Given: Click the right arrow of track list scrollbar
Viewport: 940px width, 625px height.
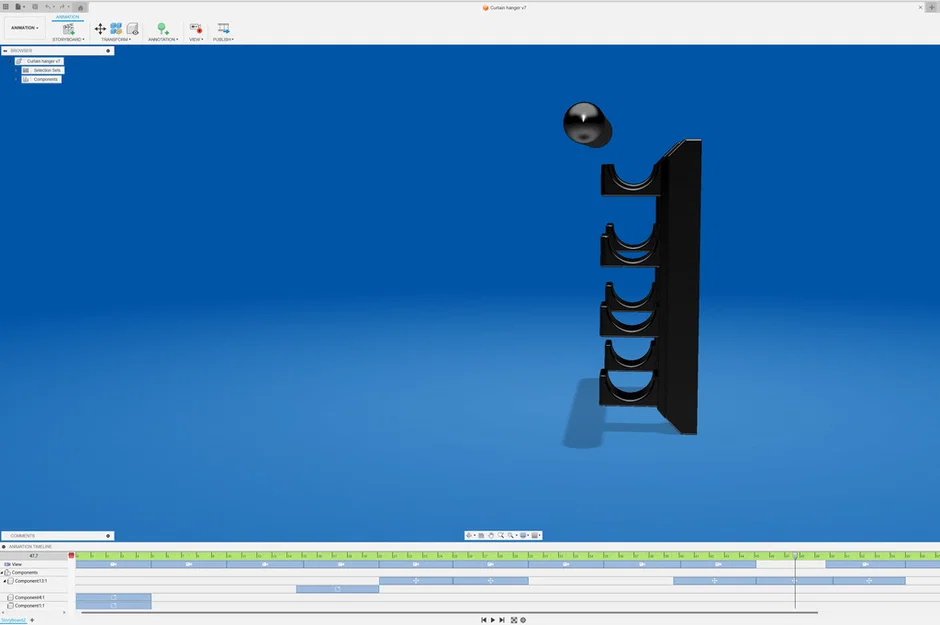Looking at the screenshot, I should pyautogui.click(x=64, y=612).
